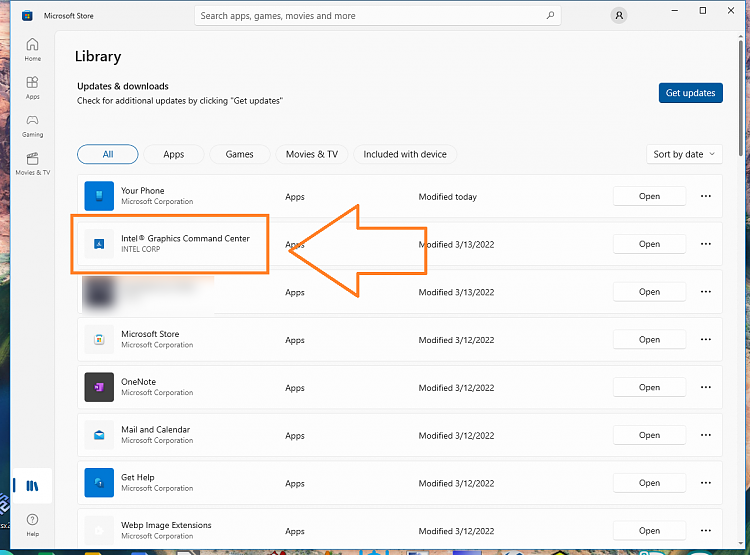The height and width of the screenshot is (555, 750).
Task: Click the Modified today text
Action: point(448,197)
